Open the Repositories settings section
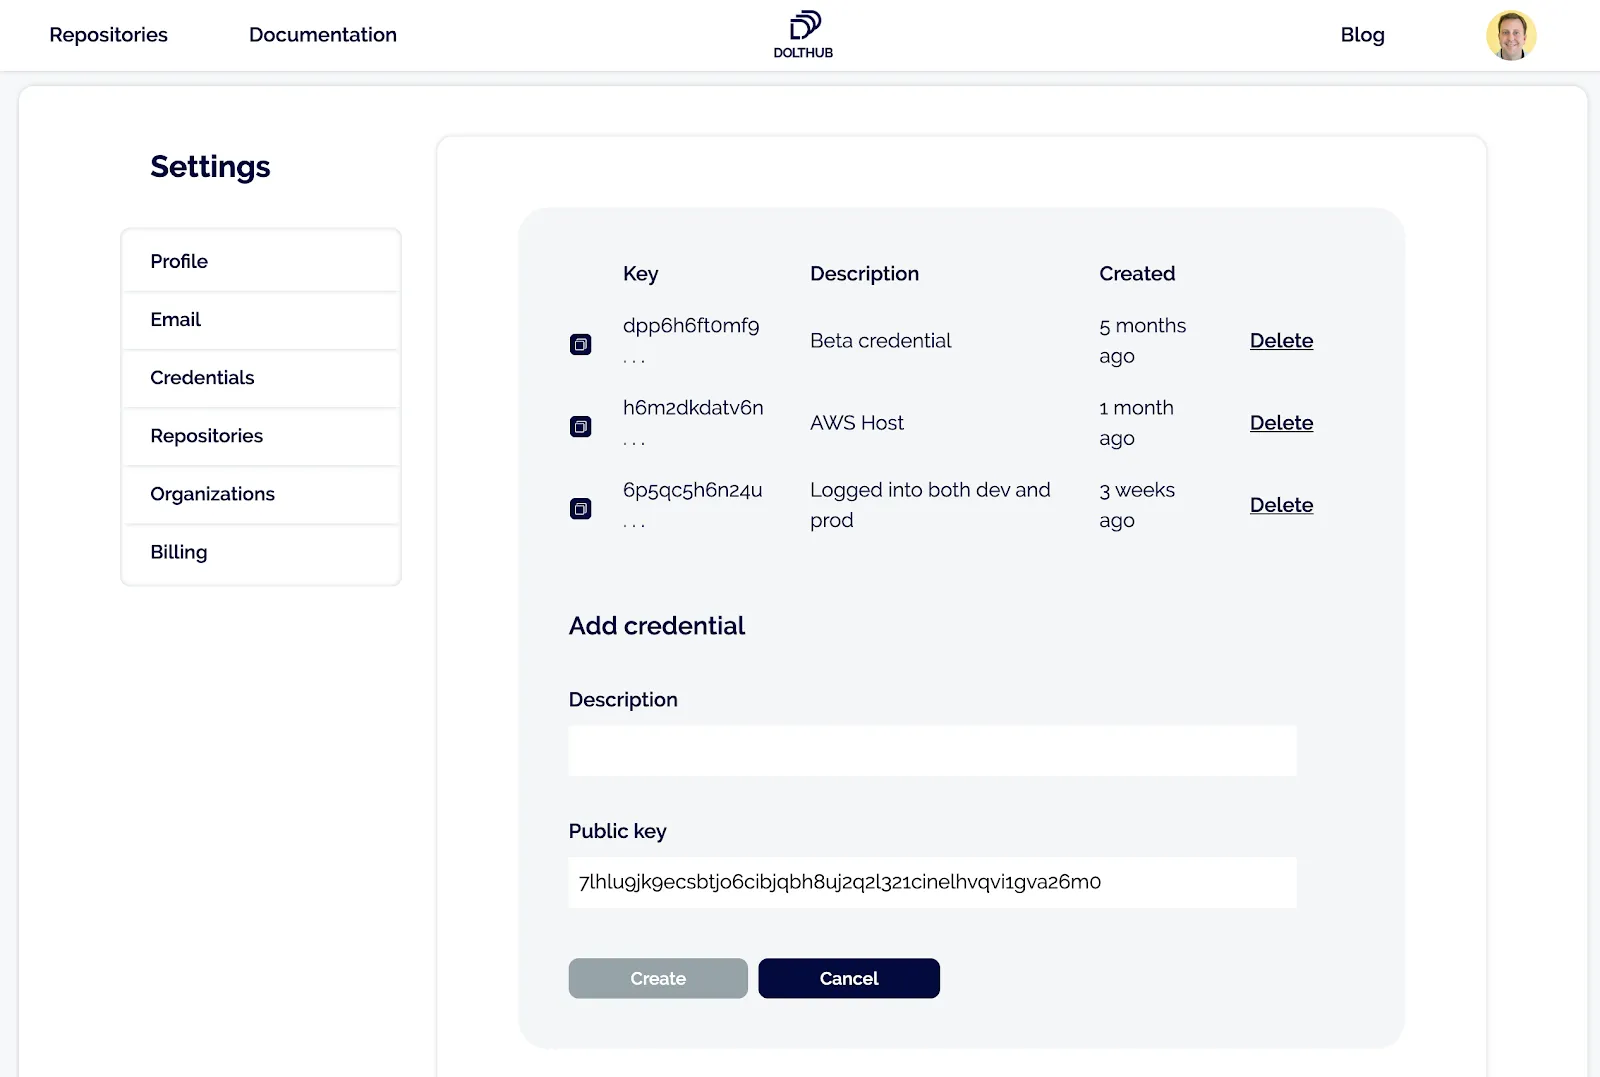The width and height of the screenshot is (1600, 1077). tap(206, 435)
